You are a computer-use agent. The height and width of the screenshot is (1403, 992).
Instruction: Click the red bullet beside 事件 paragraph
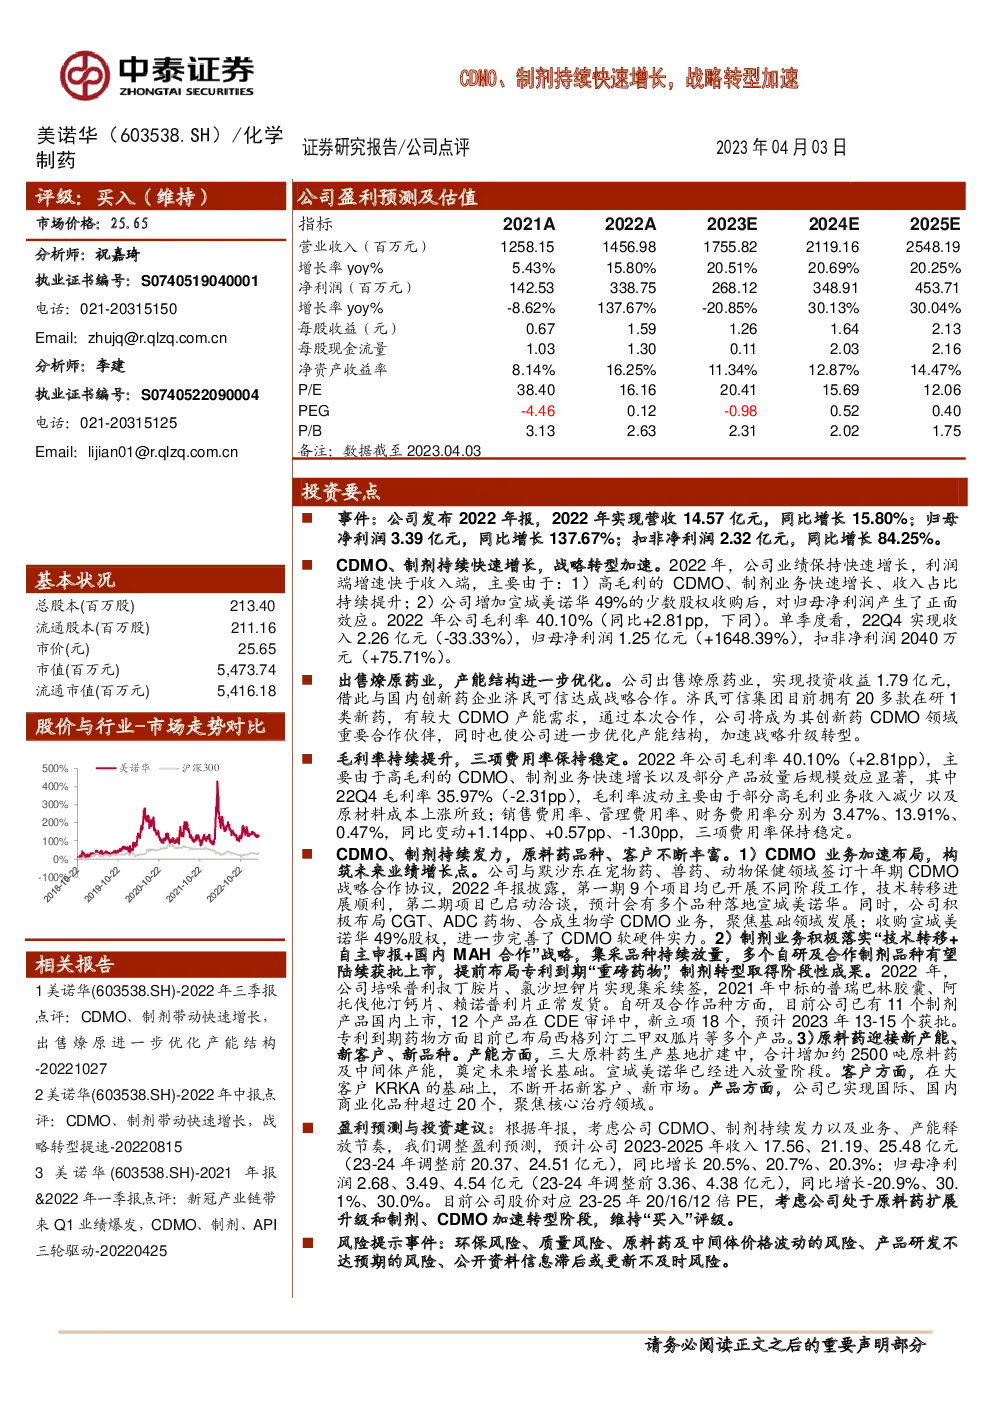[308, 518]
